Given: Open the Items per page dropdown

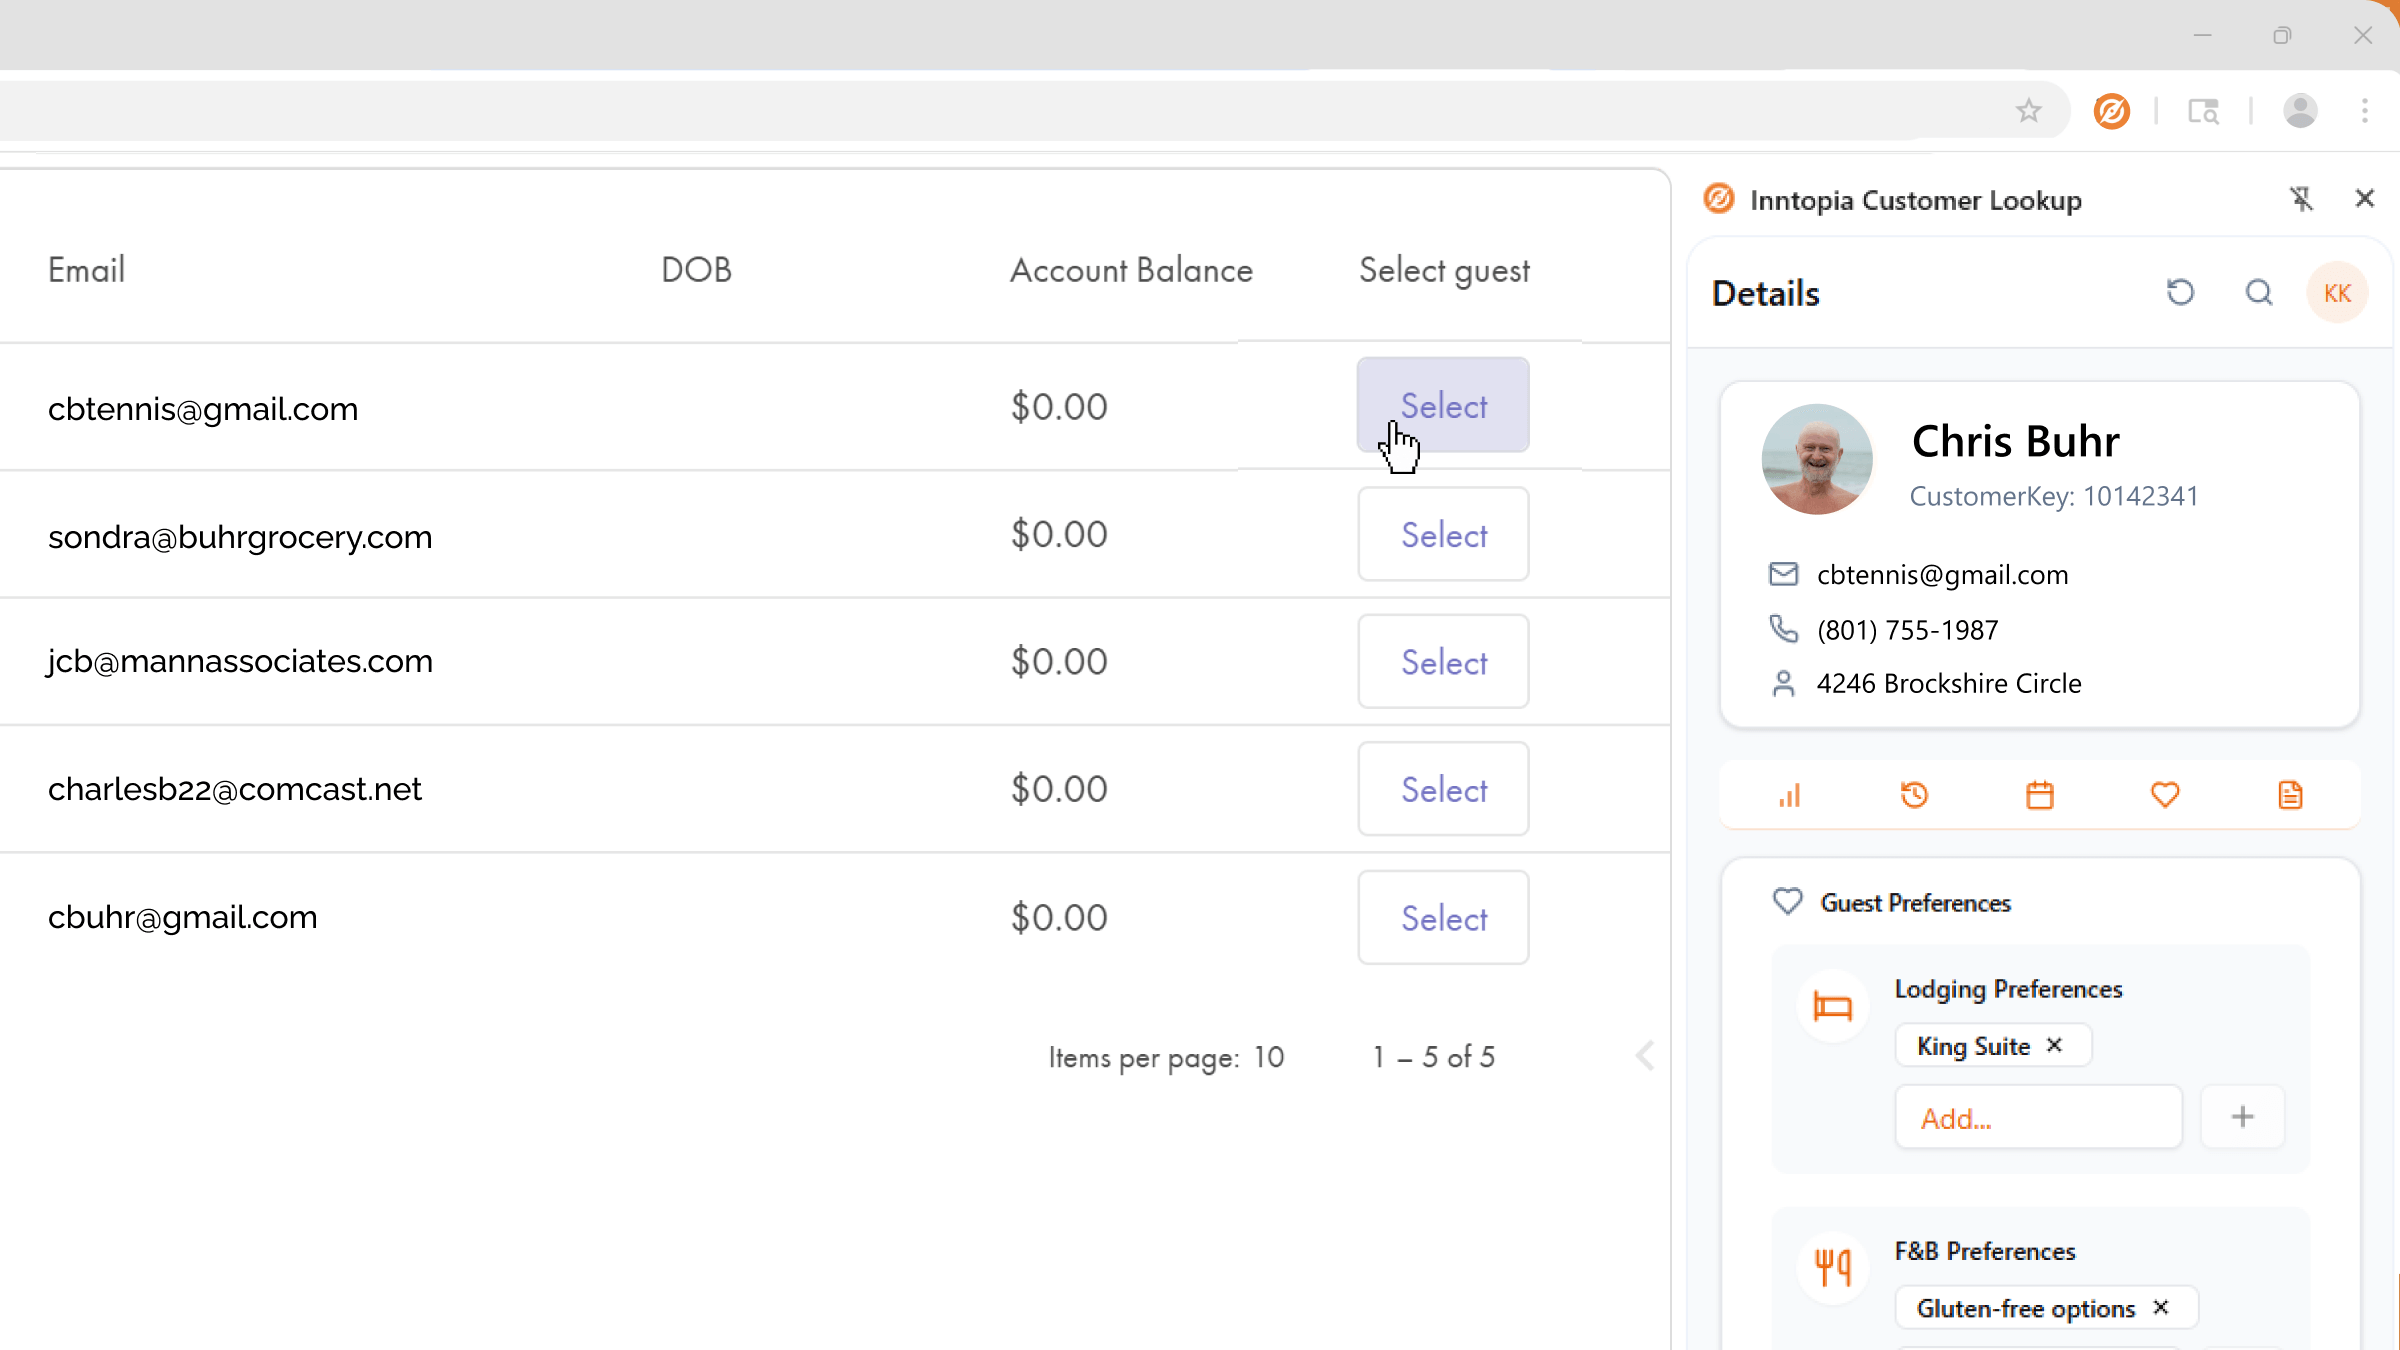Looking at the screenshot, I should (1268, 1057).
